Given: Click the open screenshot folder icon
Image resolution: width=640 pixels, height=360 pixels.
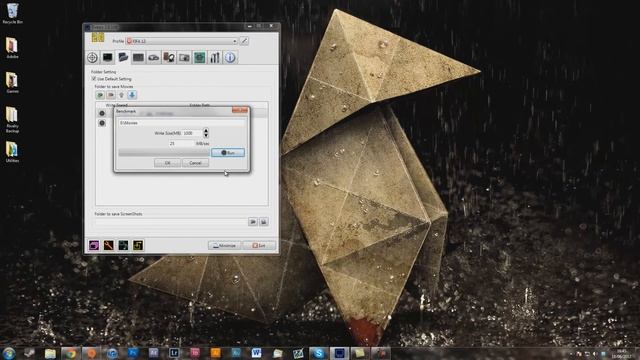Looking at the screenshot, I should 264,222.
